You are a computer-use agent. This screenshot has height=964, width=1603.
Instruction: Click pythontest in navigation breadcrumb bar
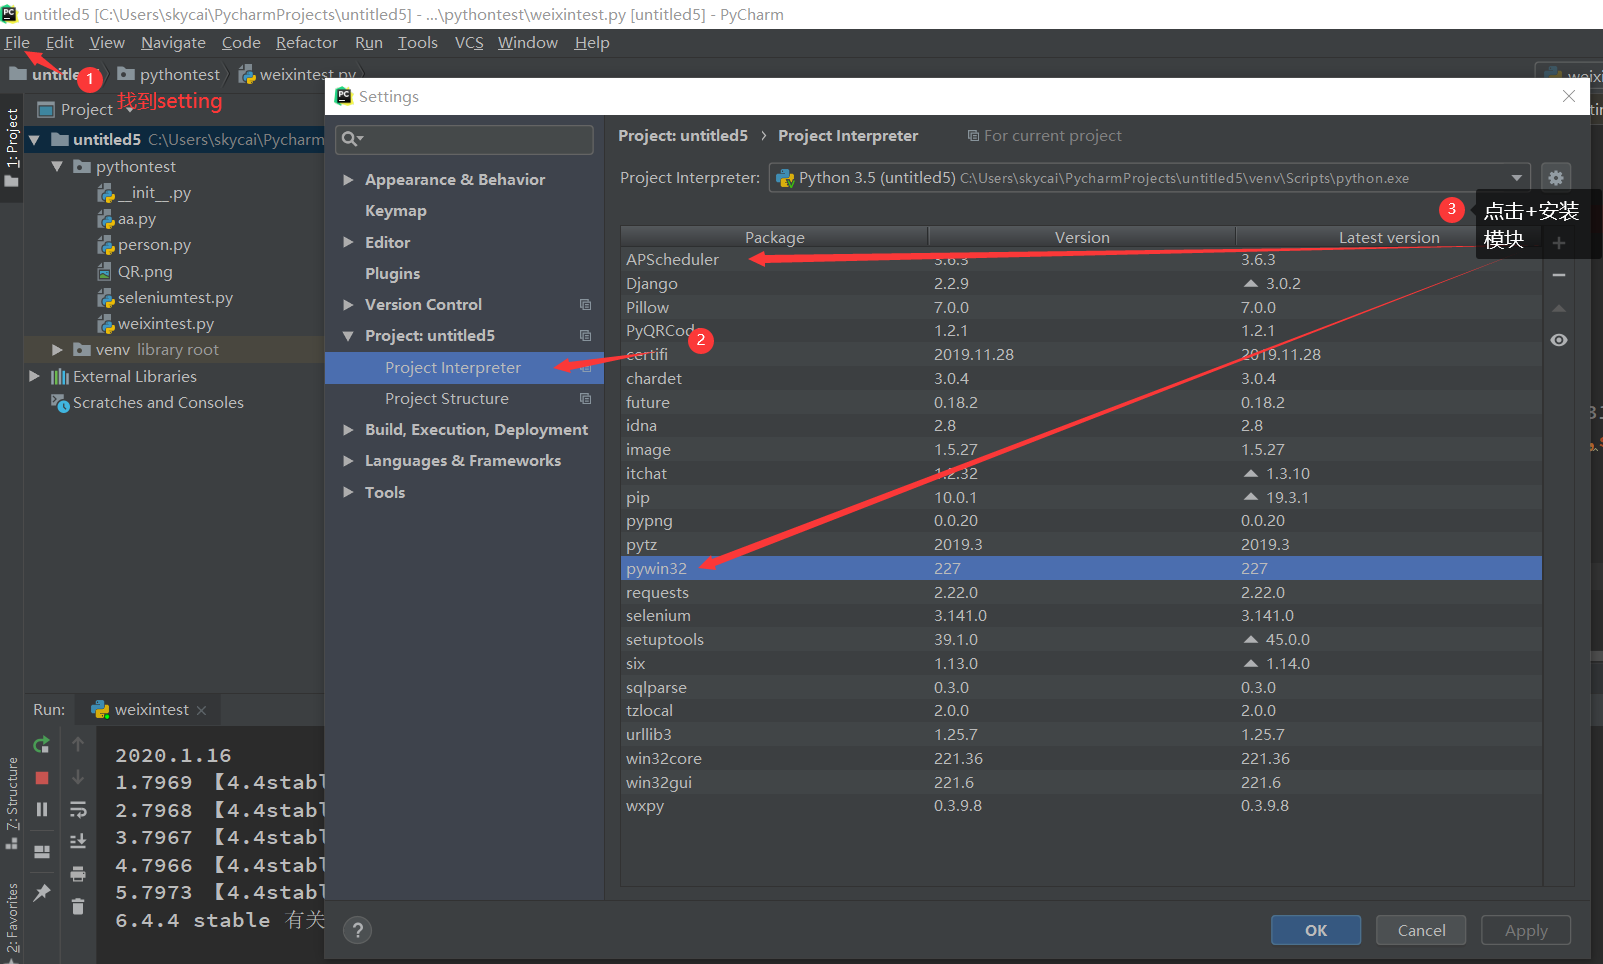click(x=179, y=74)
